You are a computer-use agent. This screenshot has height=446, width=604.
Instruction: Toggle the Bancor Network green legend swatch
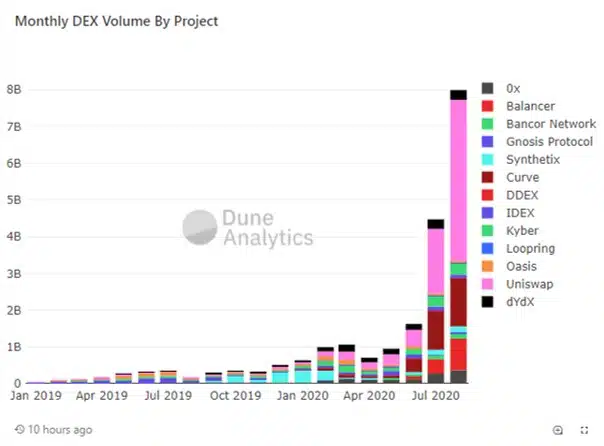487,124
